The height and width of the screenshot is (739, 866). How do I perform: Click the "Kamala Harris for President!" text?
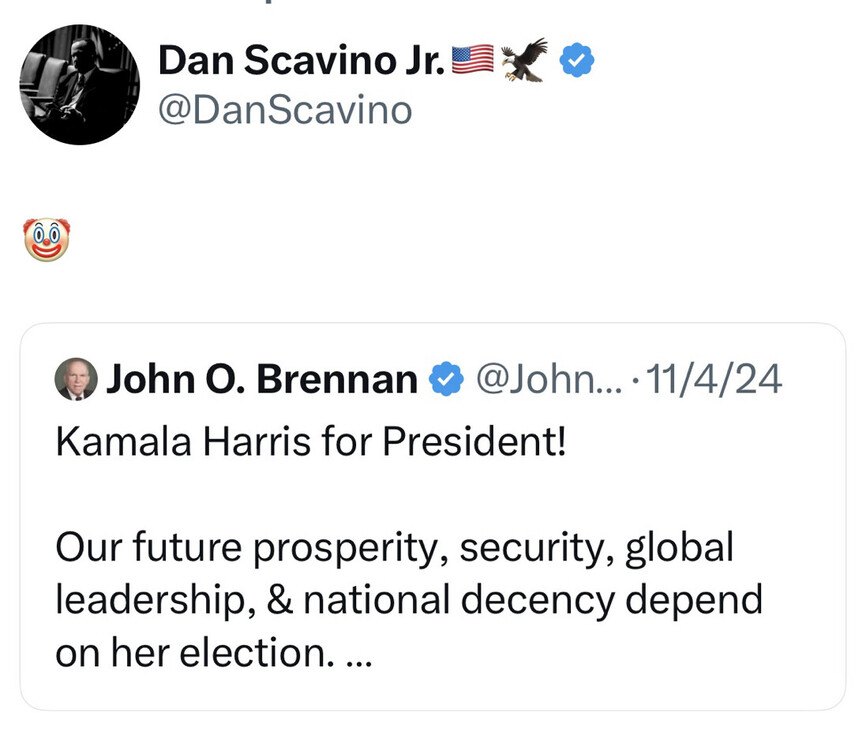(311, 440)
